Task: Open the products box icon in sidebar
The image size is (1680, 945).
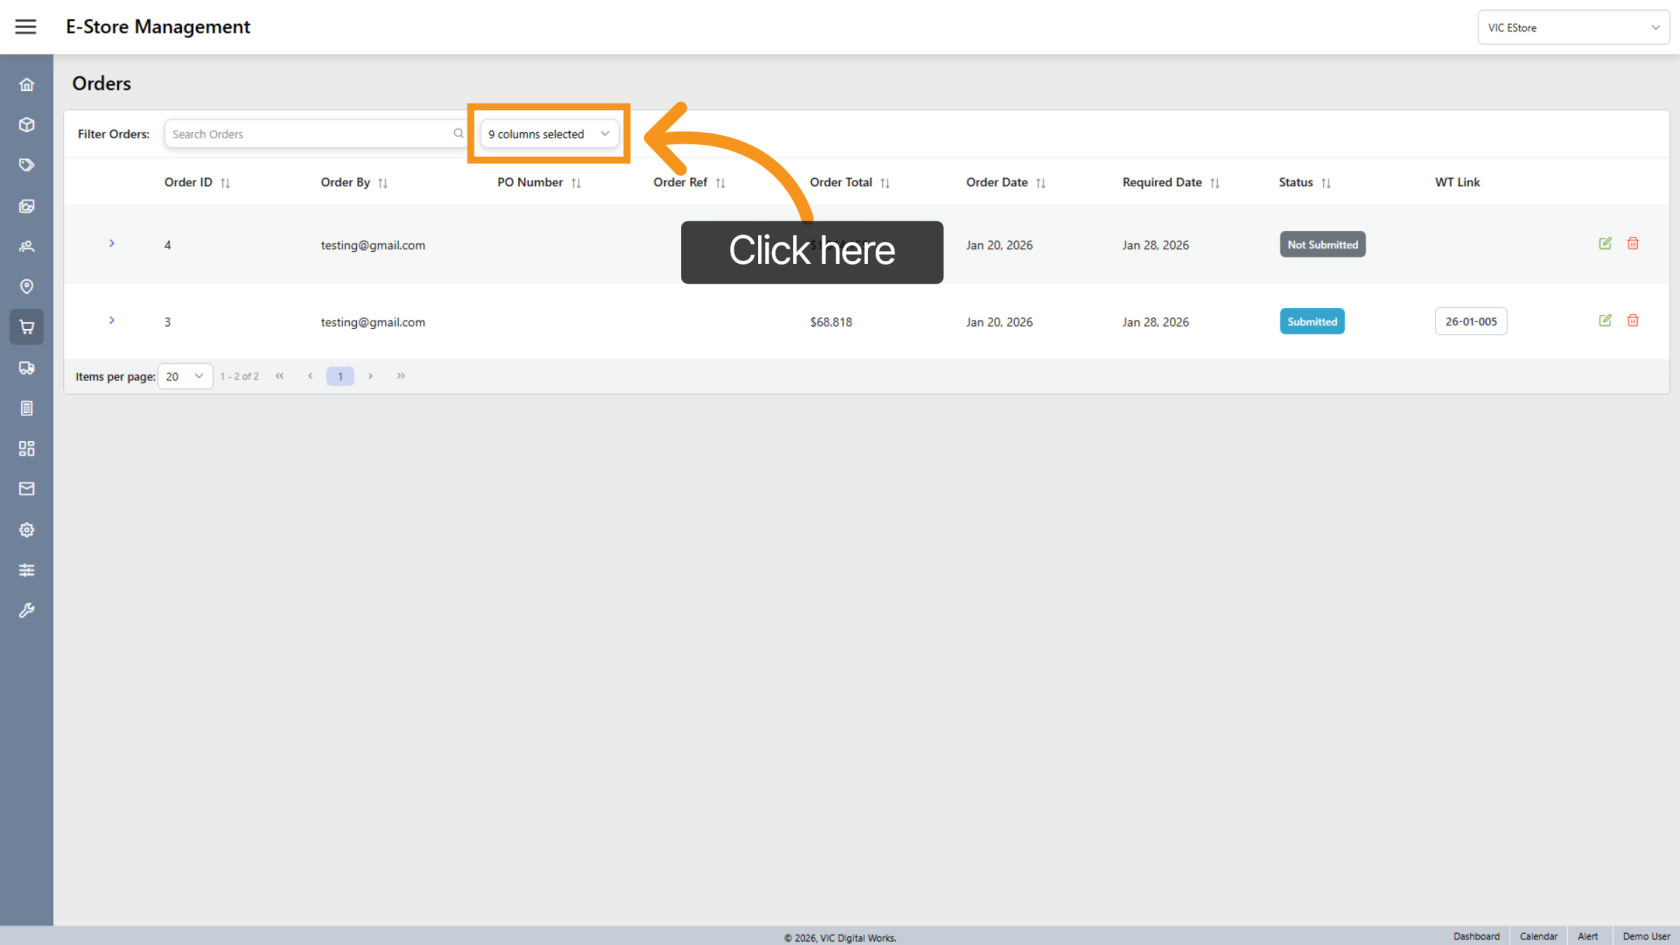Action: click(27, 125)
